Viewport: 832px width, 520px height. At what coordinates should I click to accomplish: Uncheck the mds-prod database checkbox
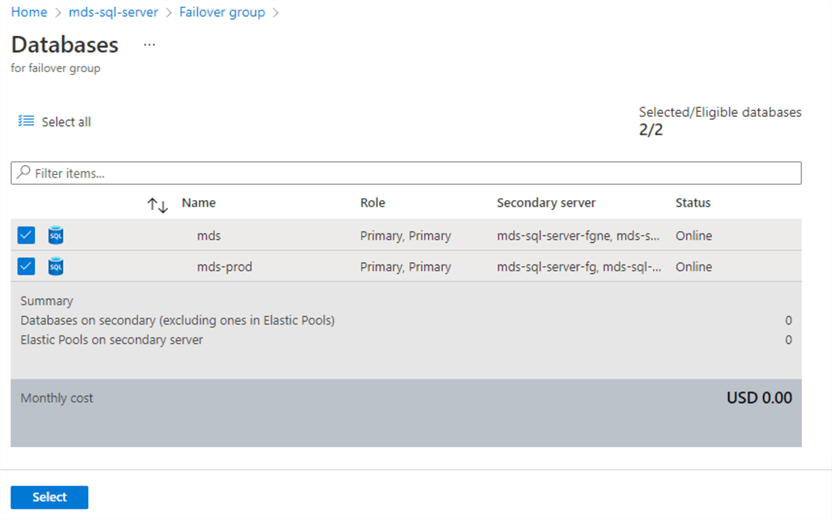pyautogui.click(x=26, y=266)
